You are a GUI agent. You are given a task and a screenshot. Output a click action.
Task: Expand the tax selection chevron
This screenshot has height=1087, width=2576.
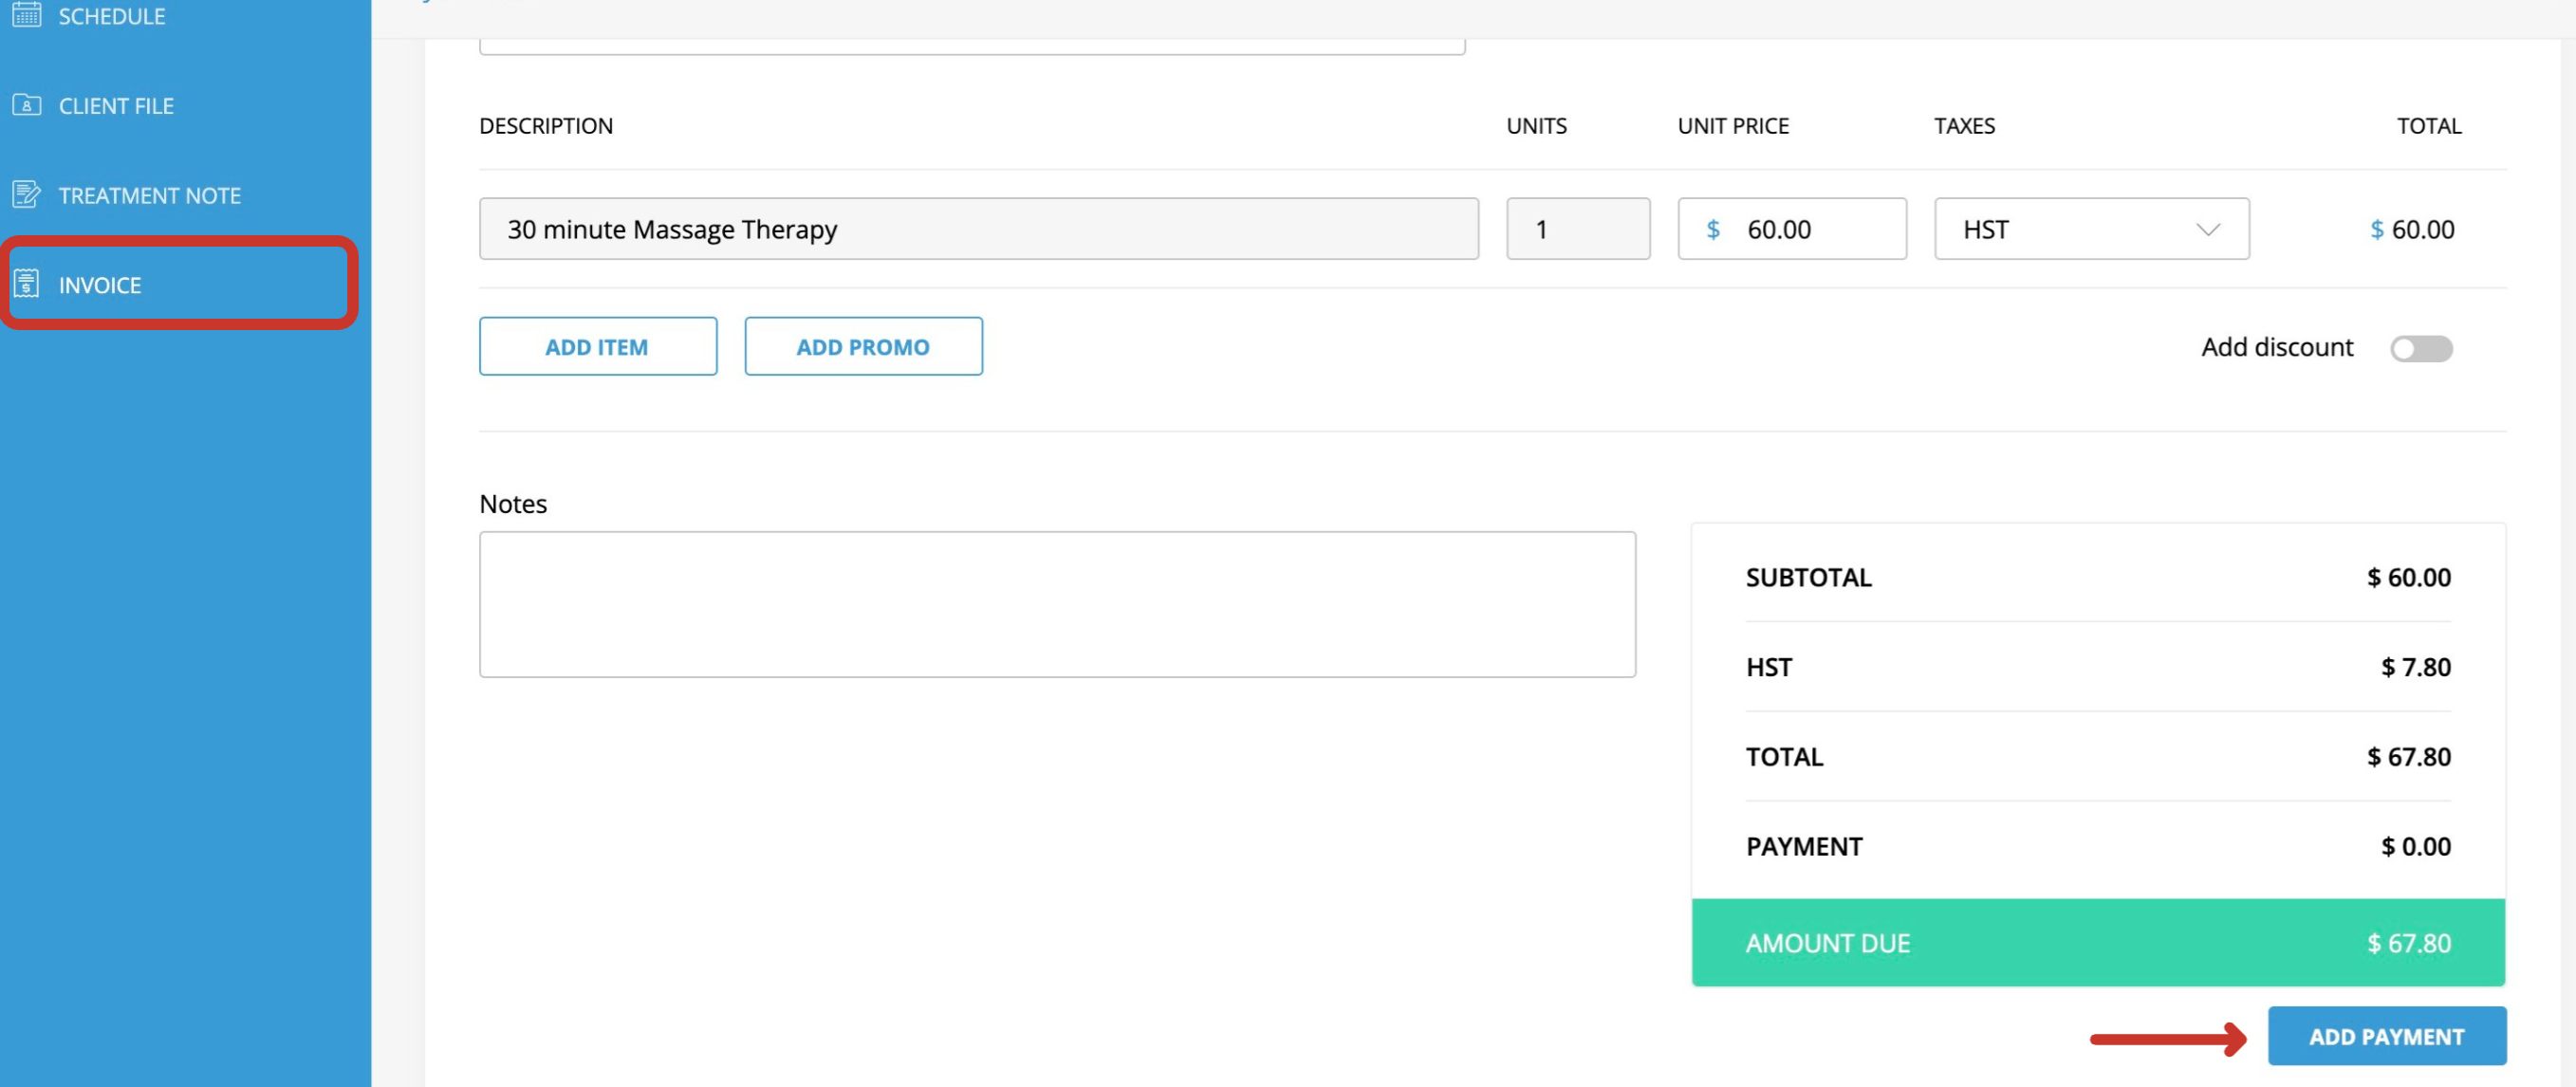2208,229
